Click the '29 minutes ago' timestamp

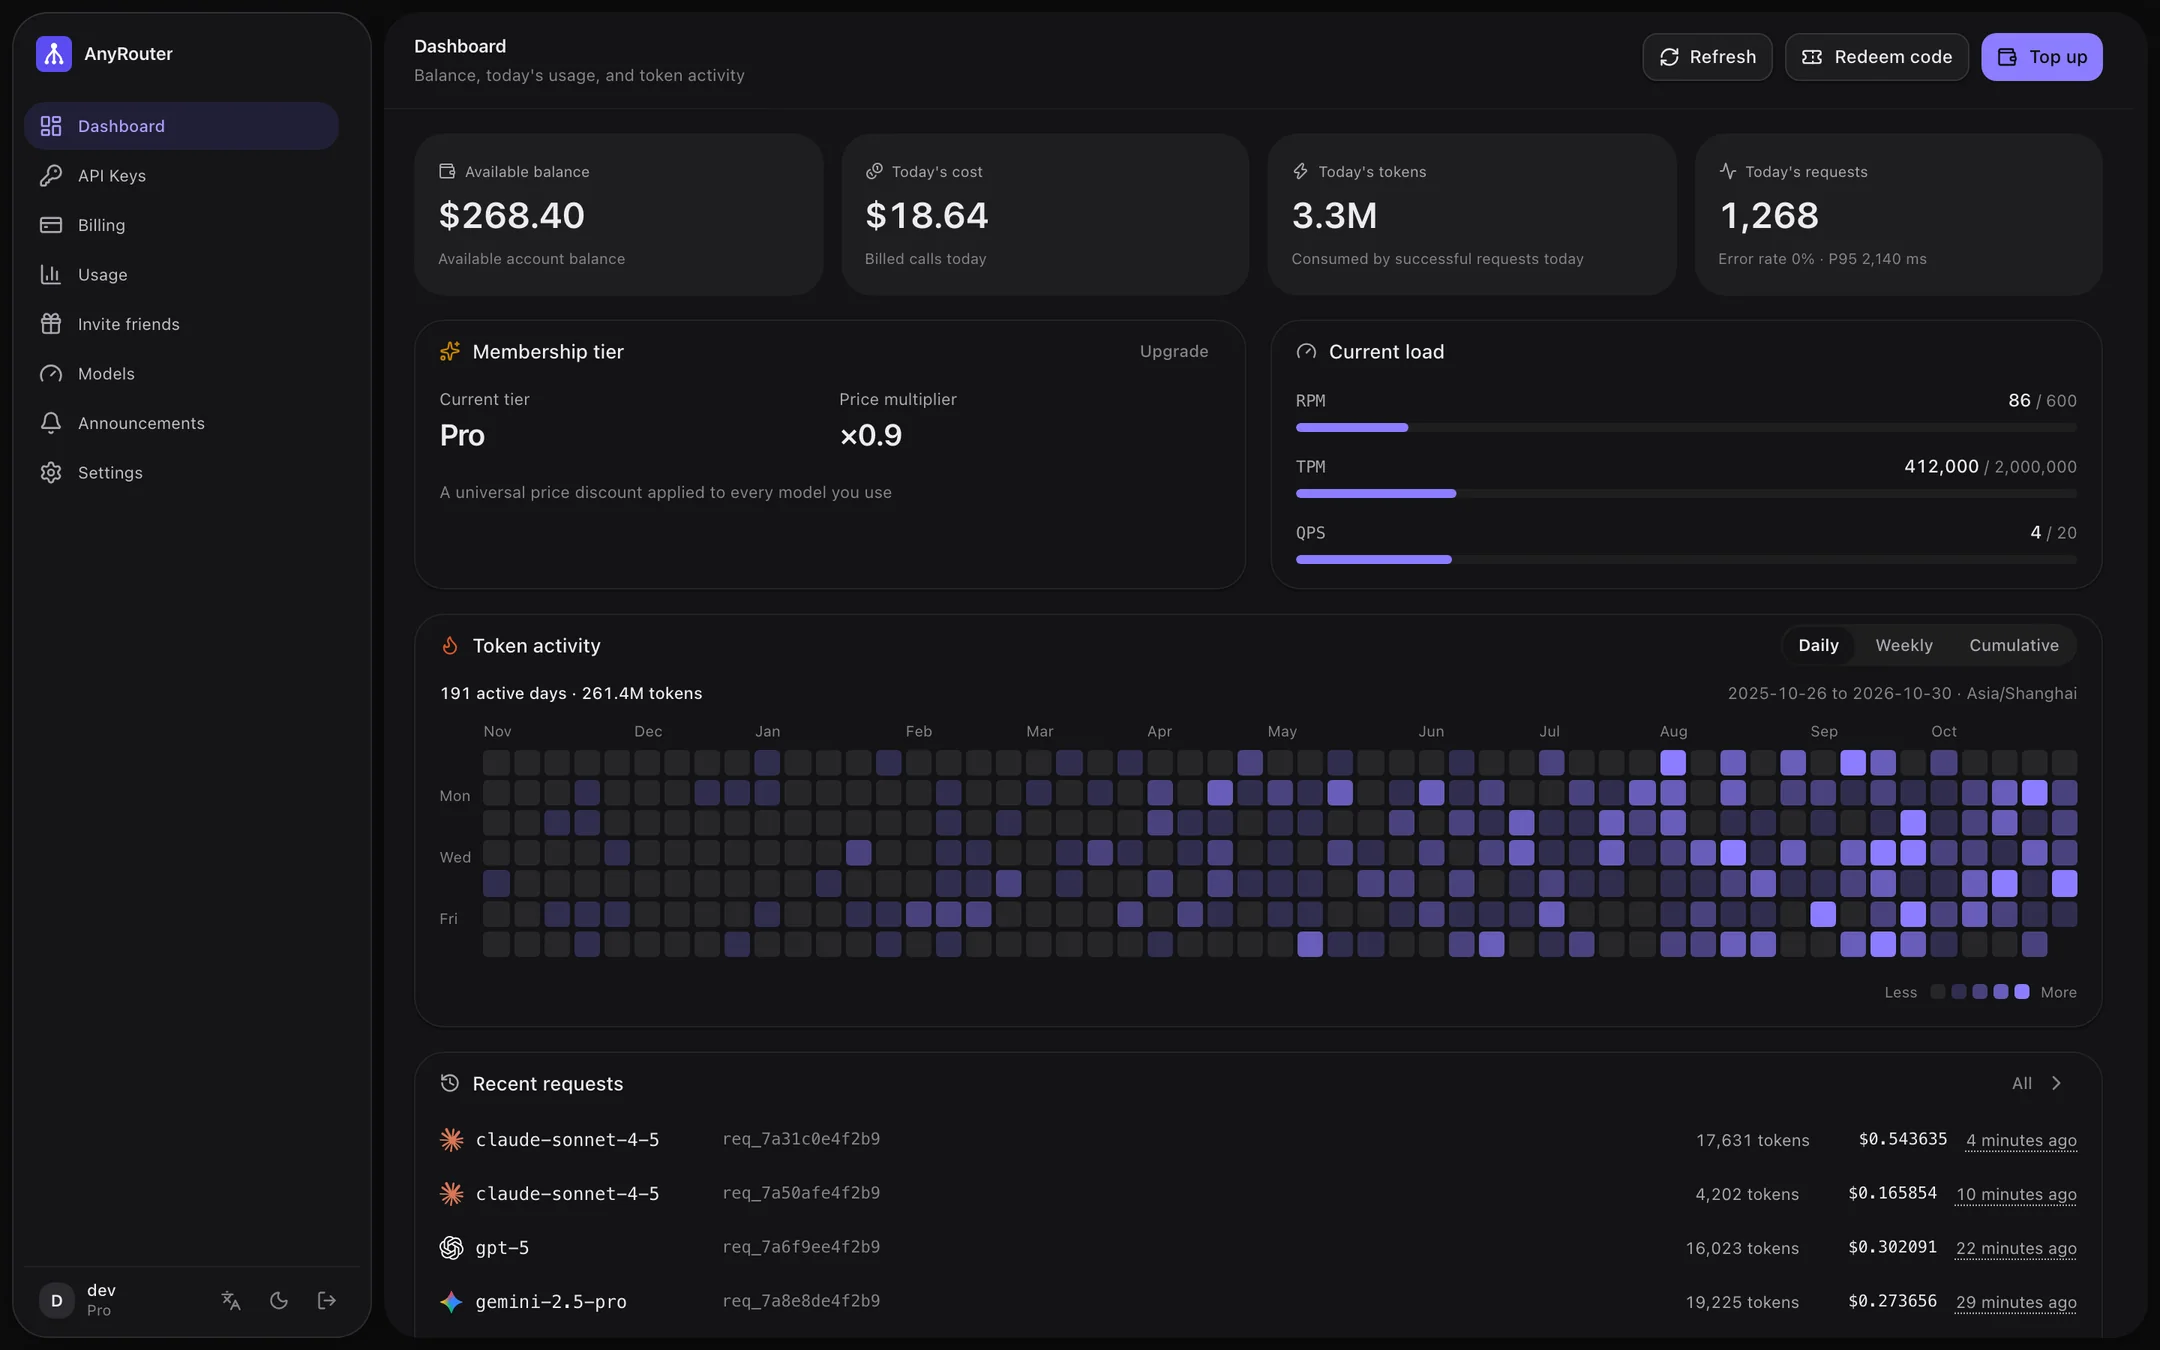click(2016, 1303)
